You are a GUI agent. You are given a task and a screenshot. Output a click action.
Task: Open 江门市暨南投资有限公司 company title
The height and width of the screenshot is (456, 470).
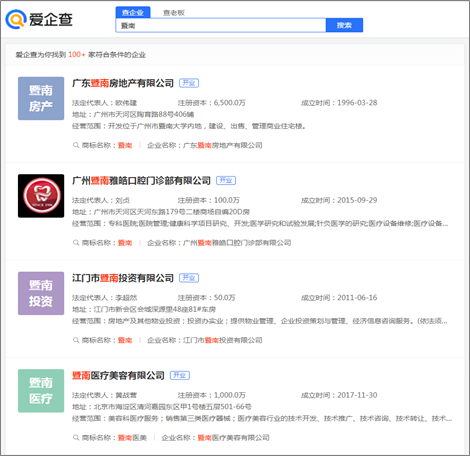(x=123, y=278)
